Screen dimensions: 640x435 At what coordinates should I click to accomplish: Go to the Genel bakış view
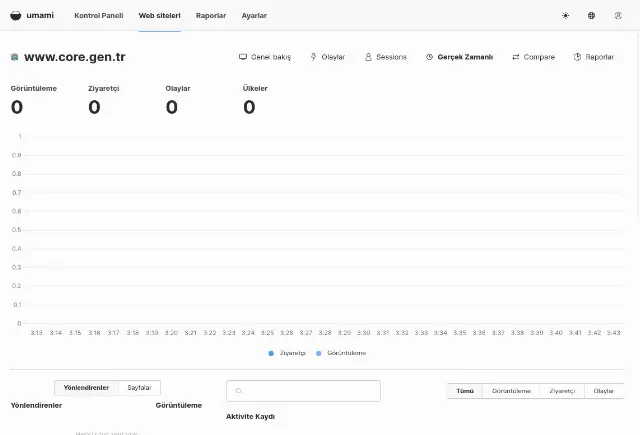[265, 57]
